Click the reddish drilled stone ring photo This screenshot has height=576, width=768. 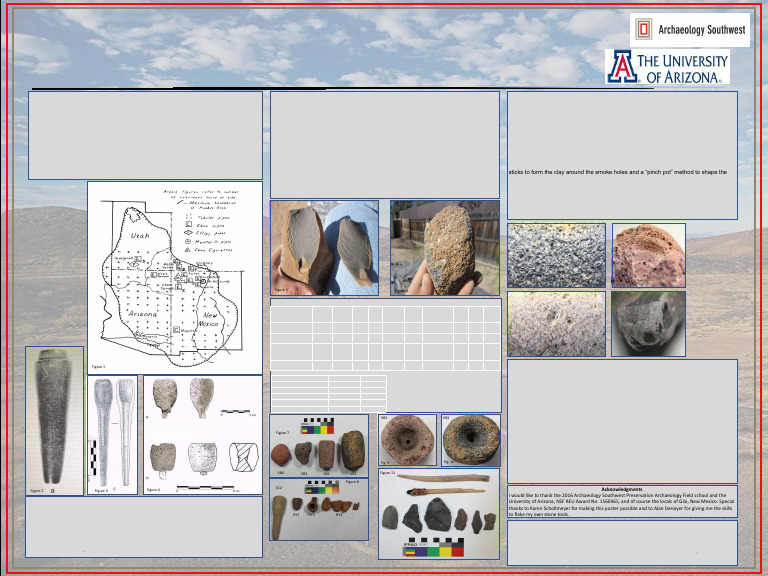click(x=408, y=440)
